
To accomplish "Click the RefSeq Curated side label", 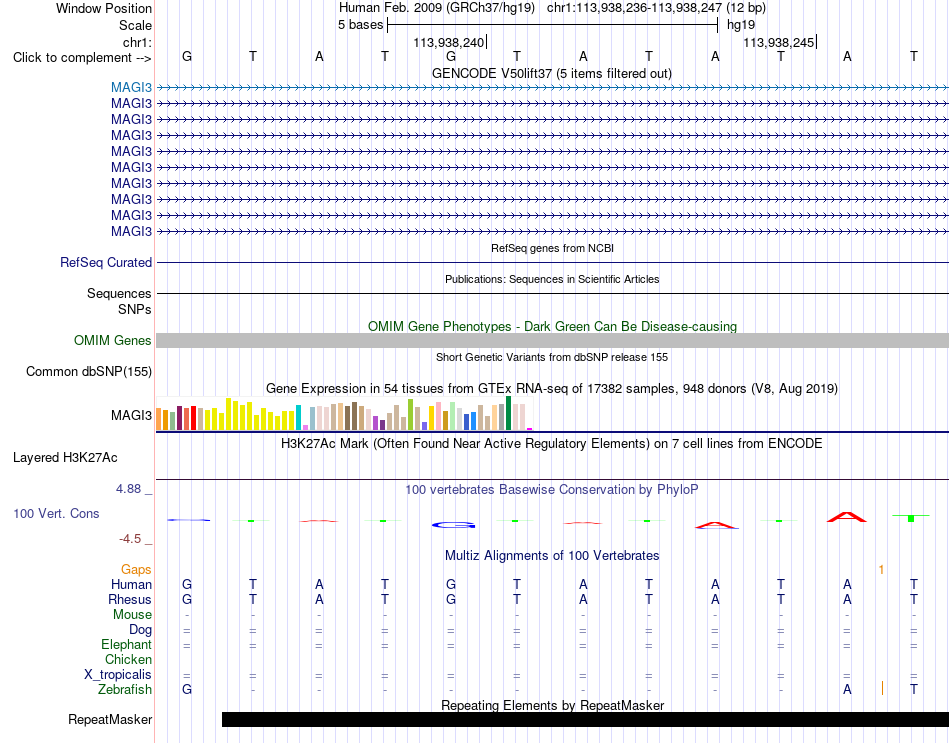I will click(x=105, y=262).
